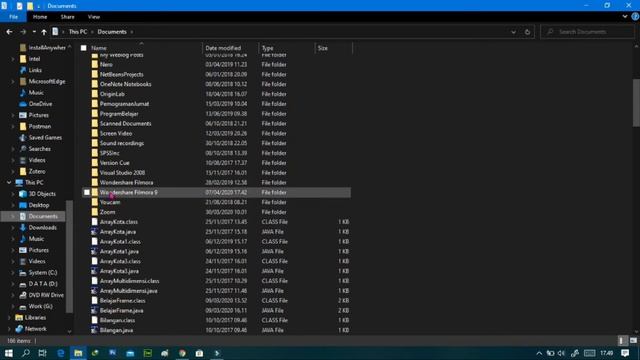Expand the ribbon with the chevron
640x360 pixels.
point(625,17)
